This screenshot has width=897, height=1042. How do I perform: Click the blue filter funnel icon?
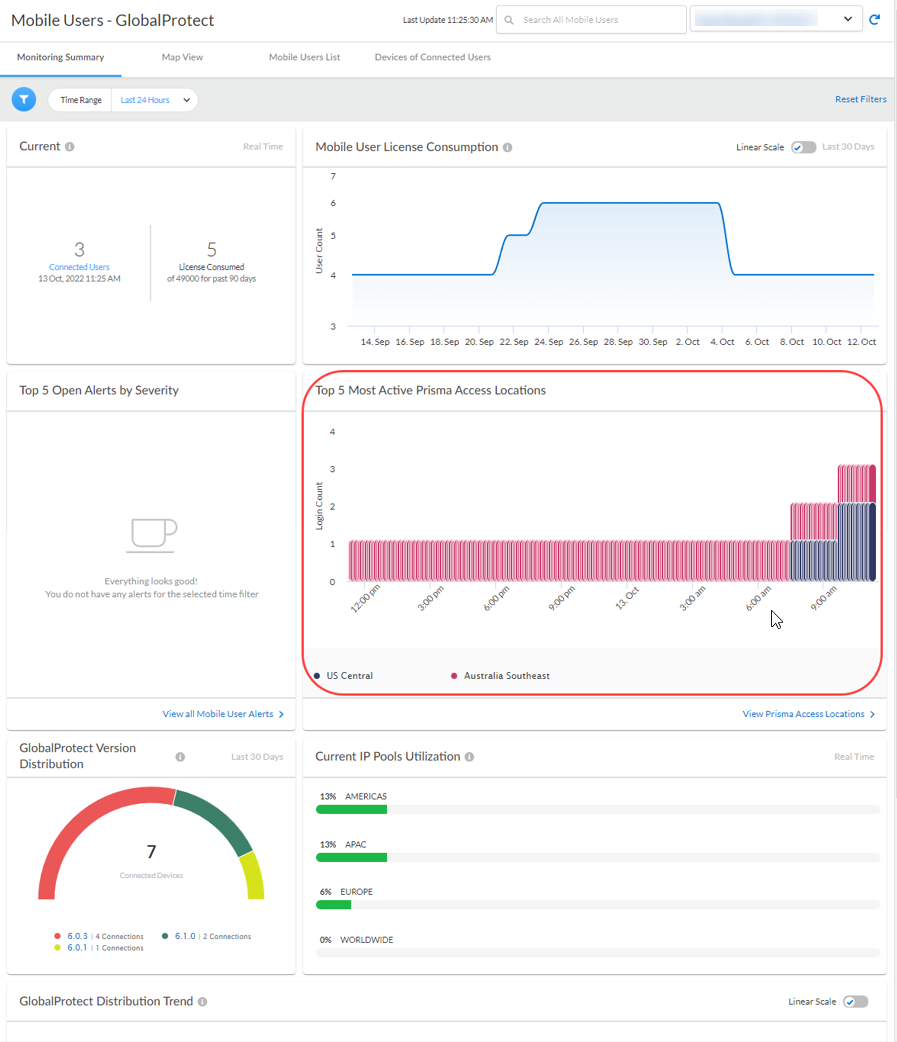pos(24,100)
